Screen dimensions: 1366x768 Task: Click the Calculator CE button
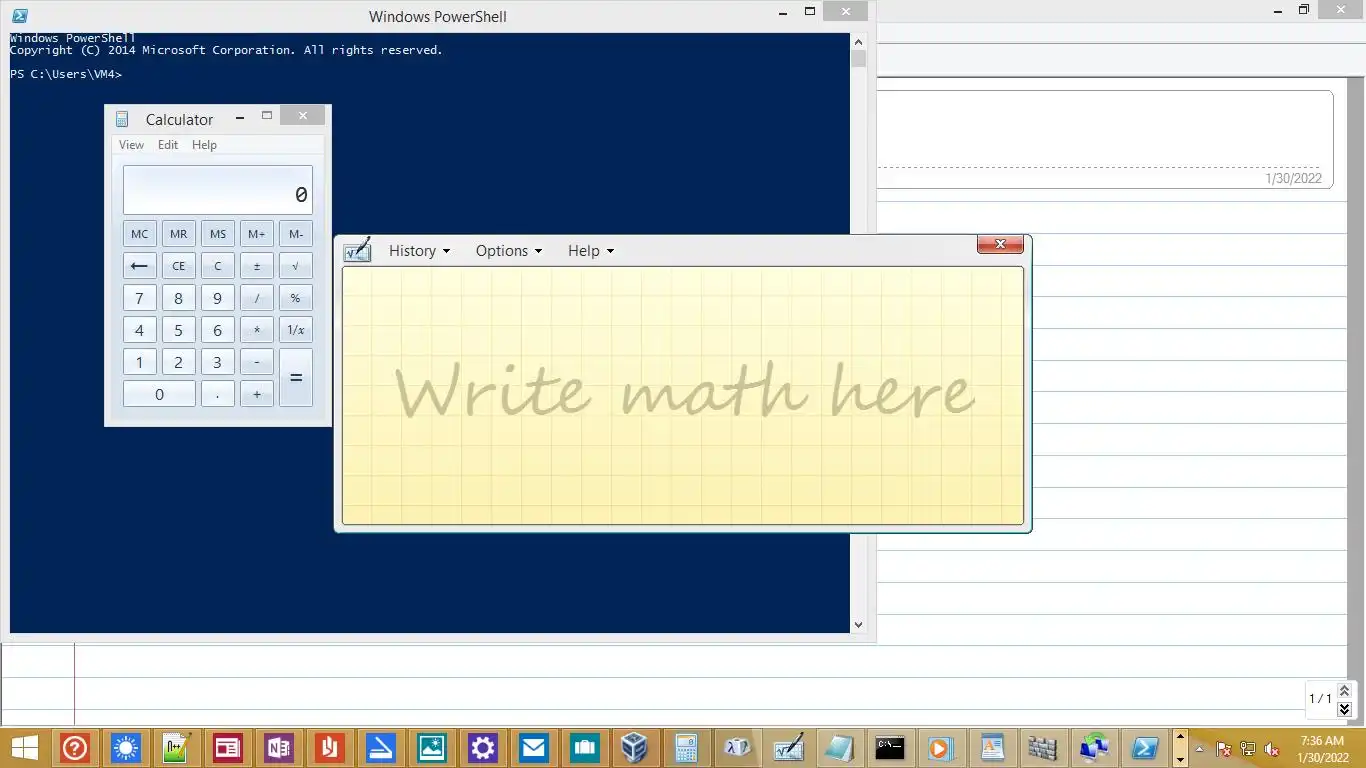178,266
